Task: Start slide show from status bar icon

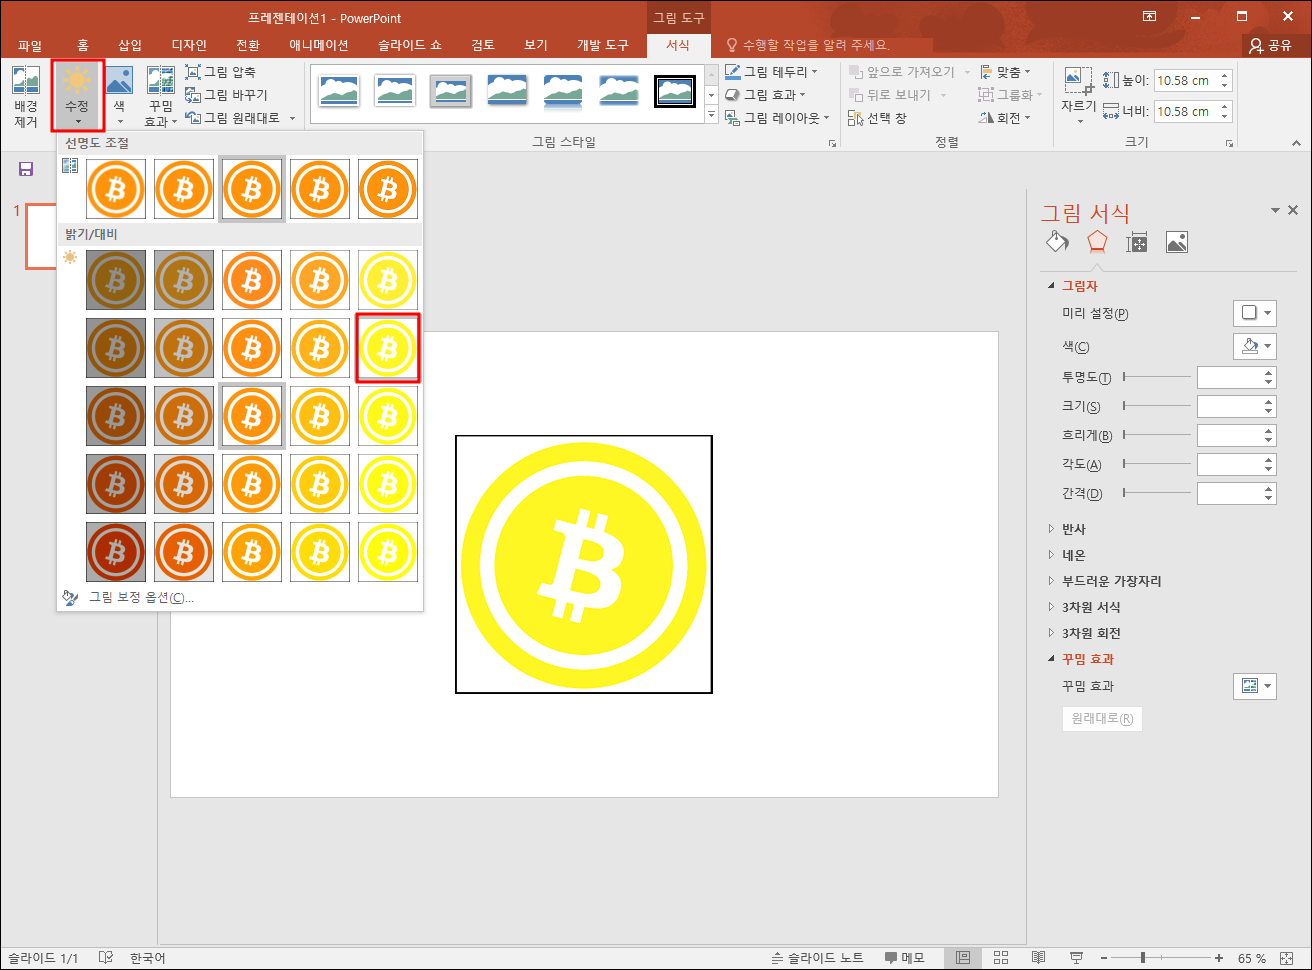Action: (1076, 958)
